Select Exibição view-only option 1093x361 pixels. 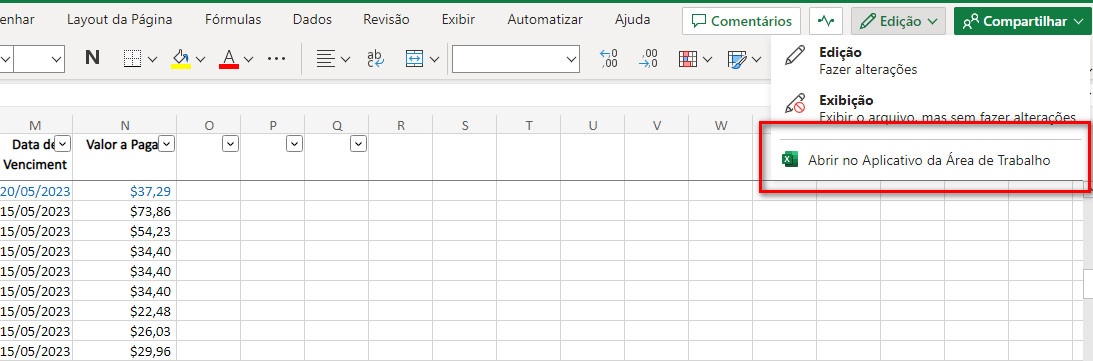click(x=930, y=109)
